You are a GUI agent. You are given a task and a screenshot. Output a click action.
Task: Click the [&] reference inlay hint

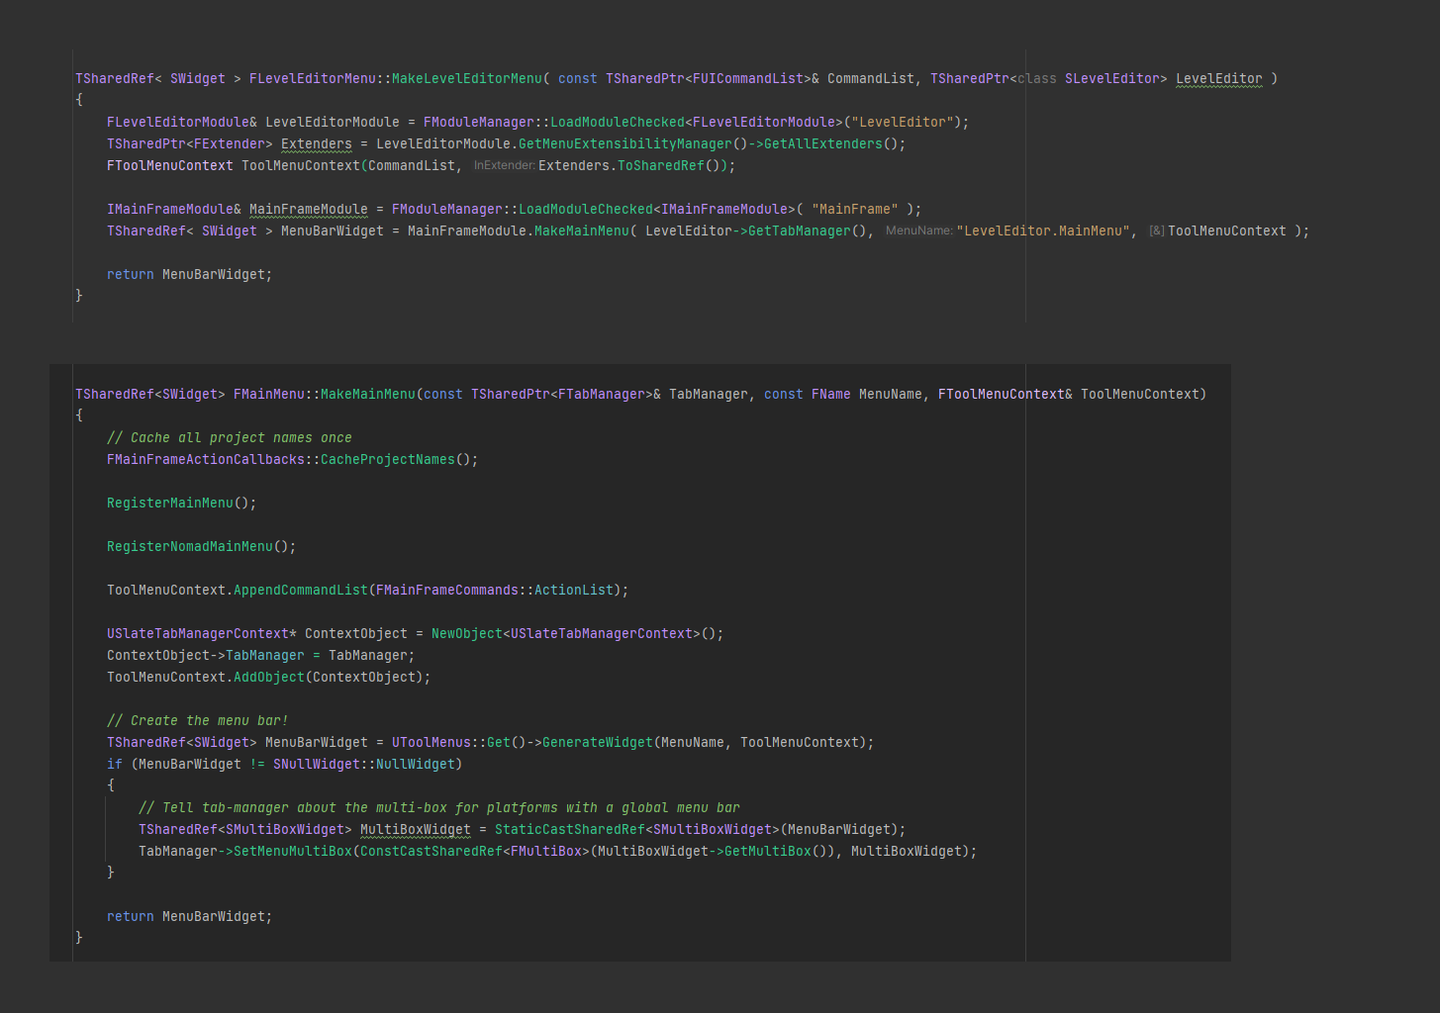pos(1157,231)
